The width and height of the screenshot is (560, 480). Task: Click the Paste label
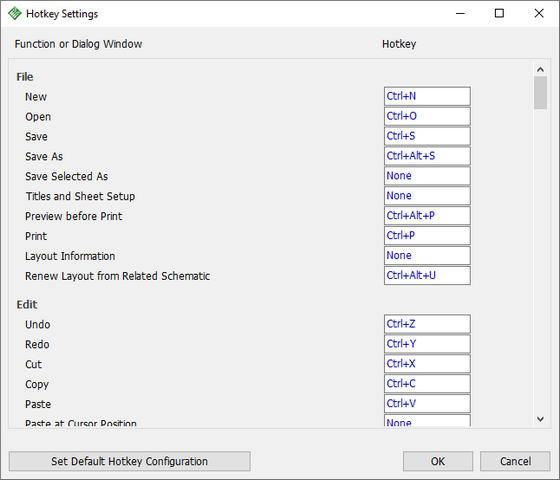38,404
